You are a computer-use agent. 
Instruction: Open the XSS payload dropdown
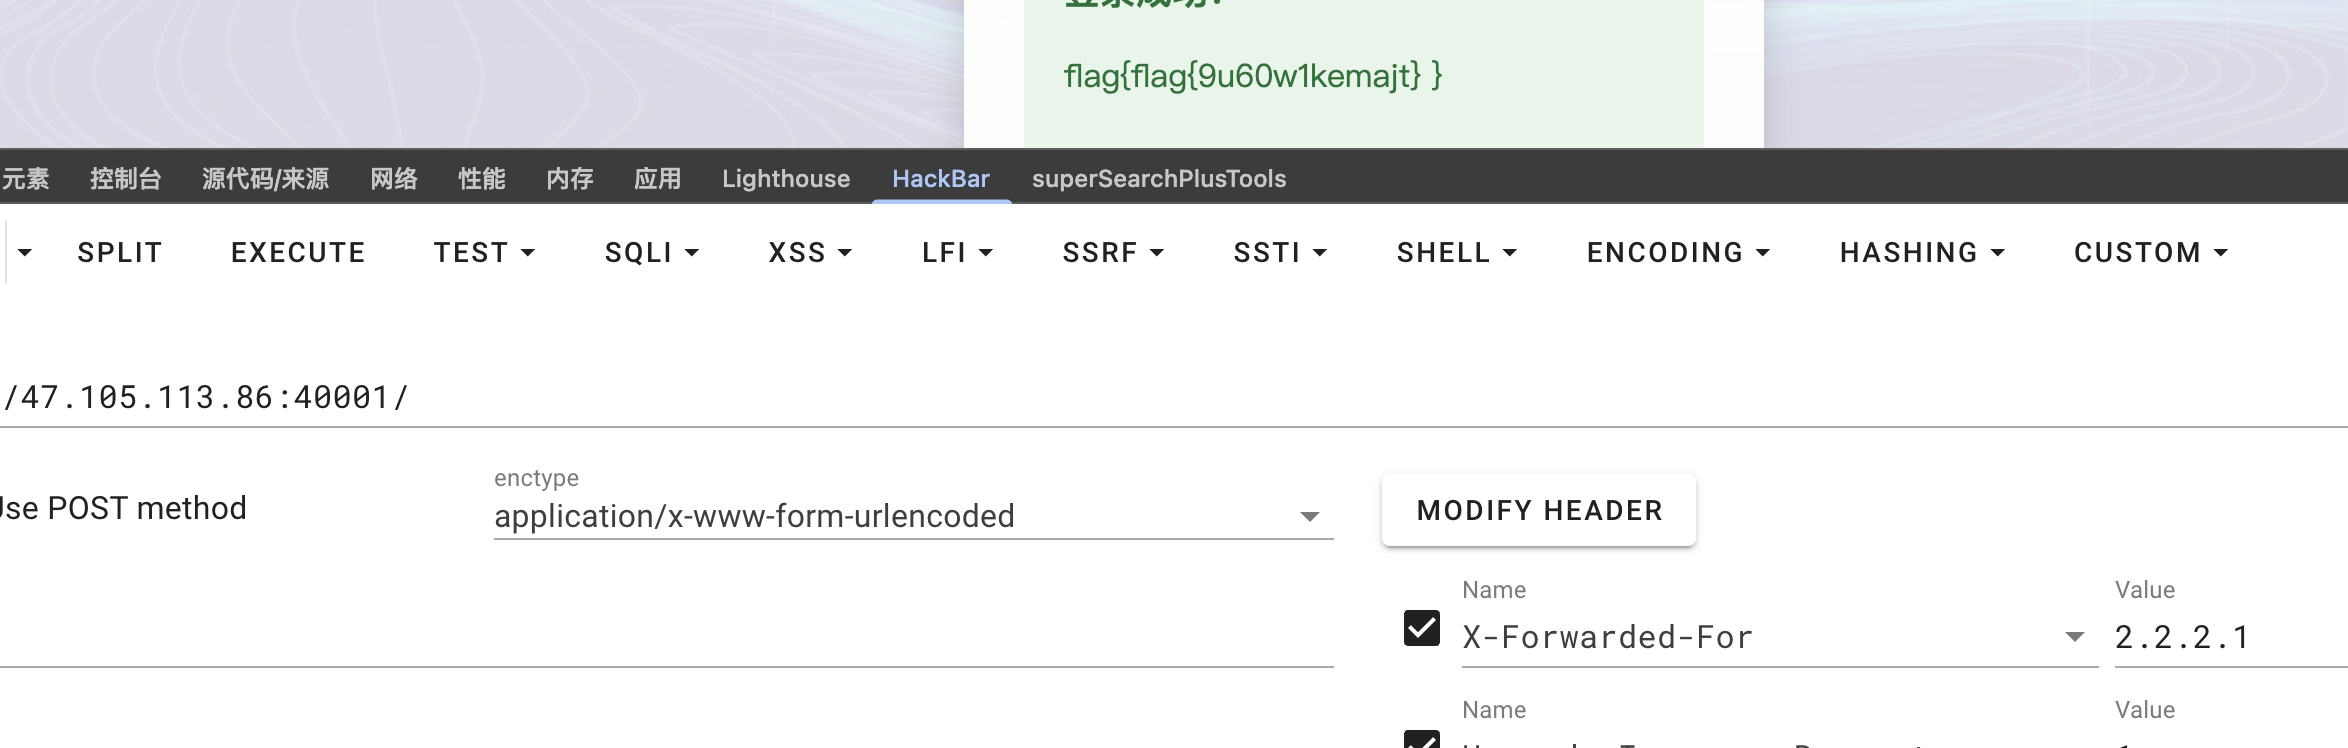pos(810,253)
